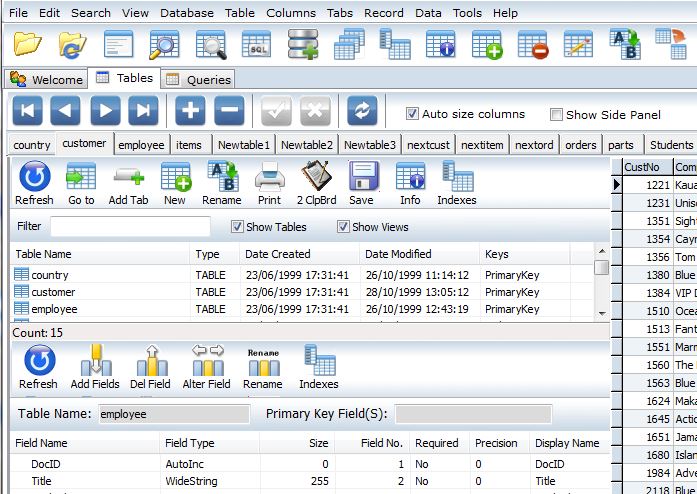Click the Add Tab icon
The image size is (697, 494).
pyautogui.click(x=128, y=184)
